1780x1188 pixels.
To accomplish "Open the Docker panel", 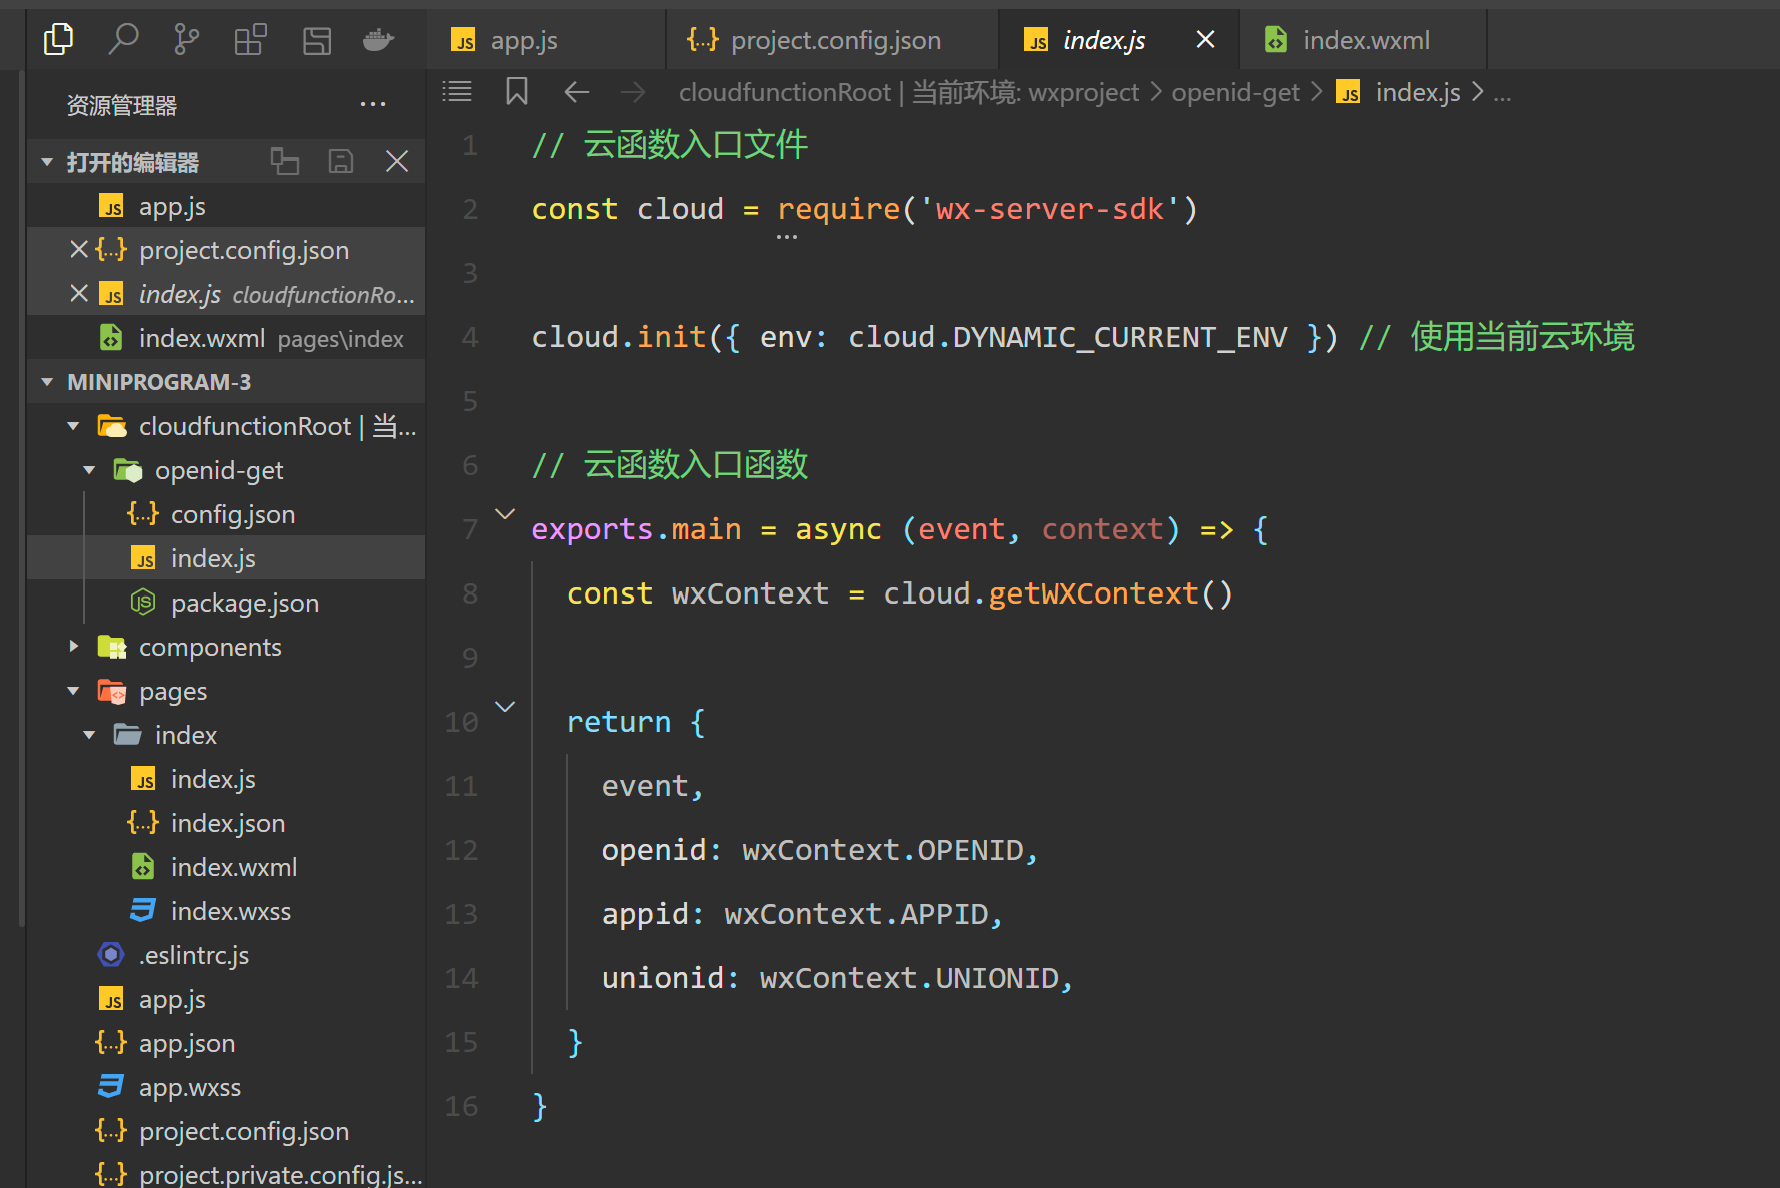I will point(377,38).
